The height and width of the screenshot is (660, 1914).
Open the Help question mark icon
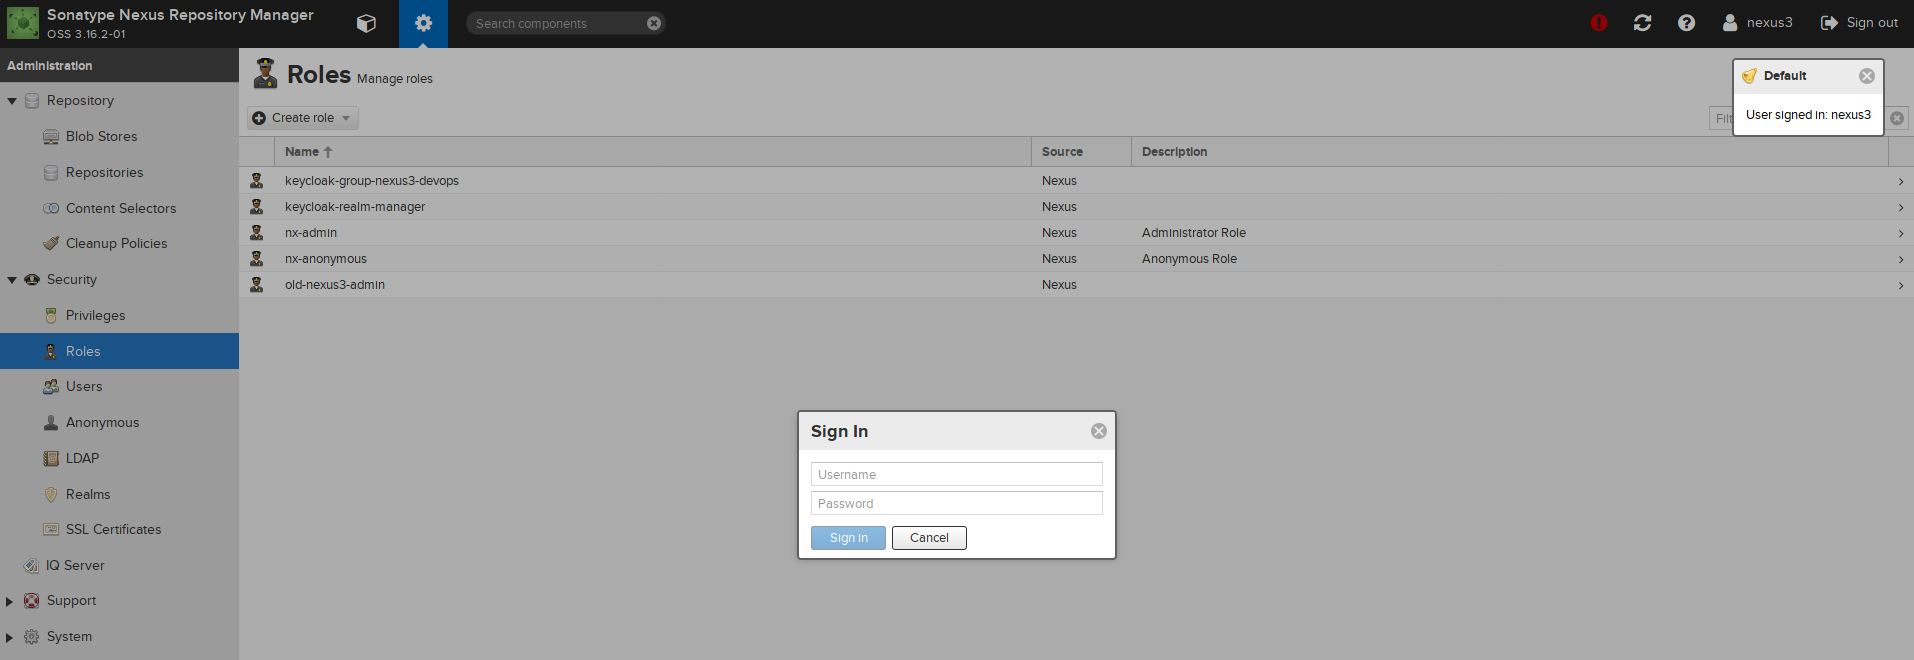(x=1686, y=23)
